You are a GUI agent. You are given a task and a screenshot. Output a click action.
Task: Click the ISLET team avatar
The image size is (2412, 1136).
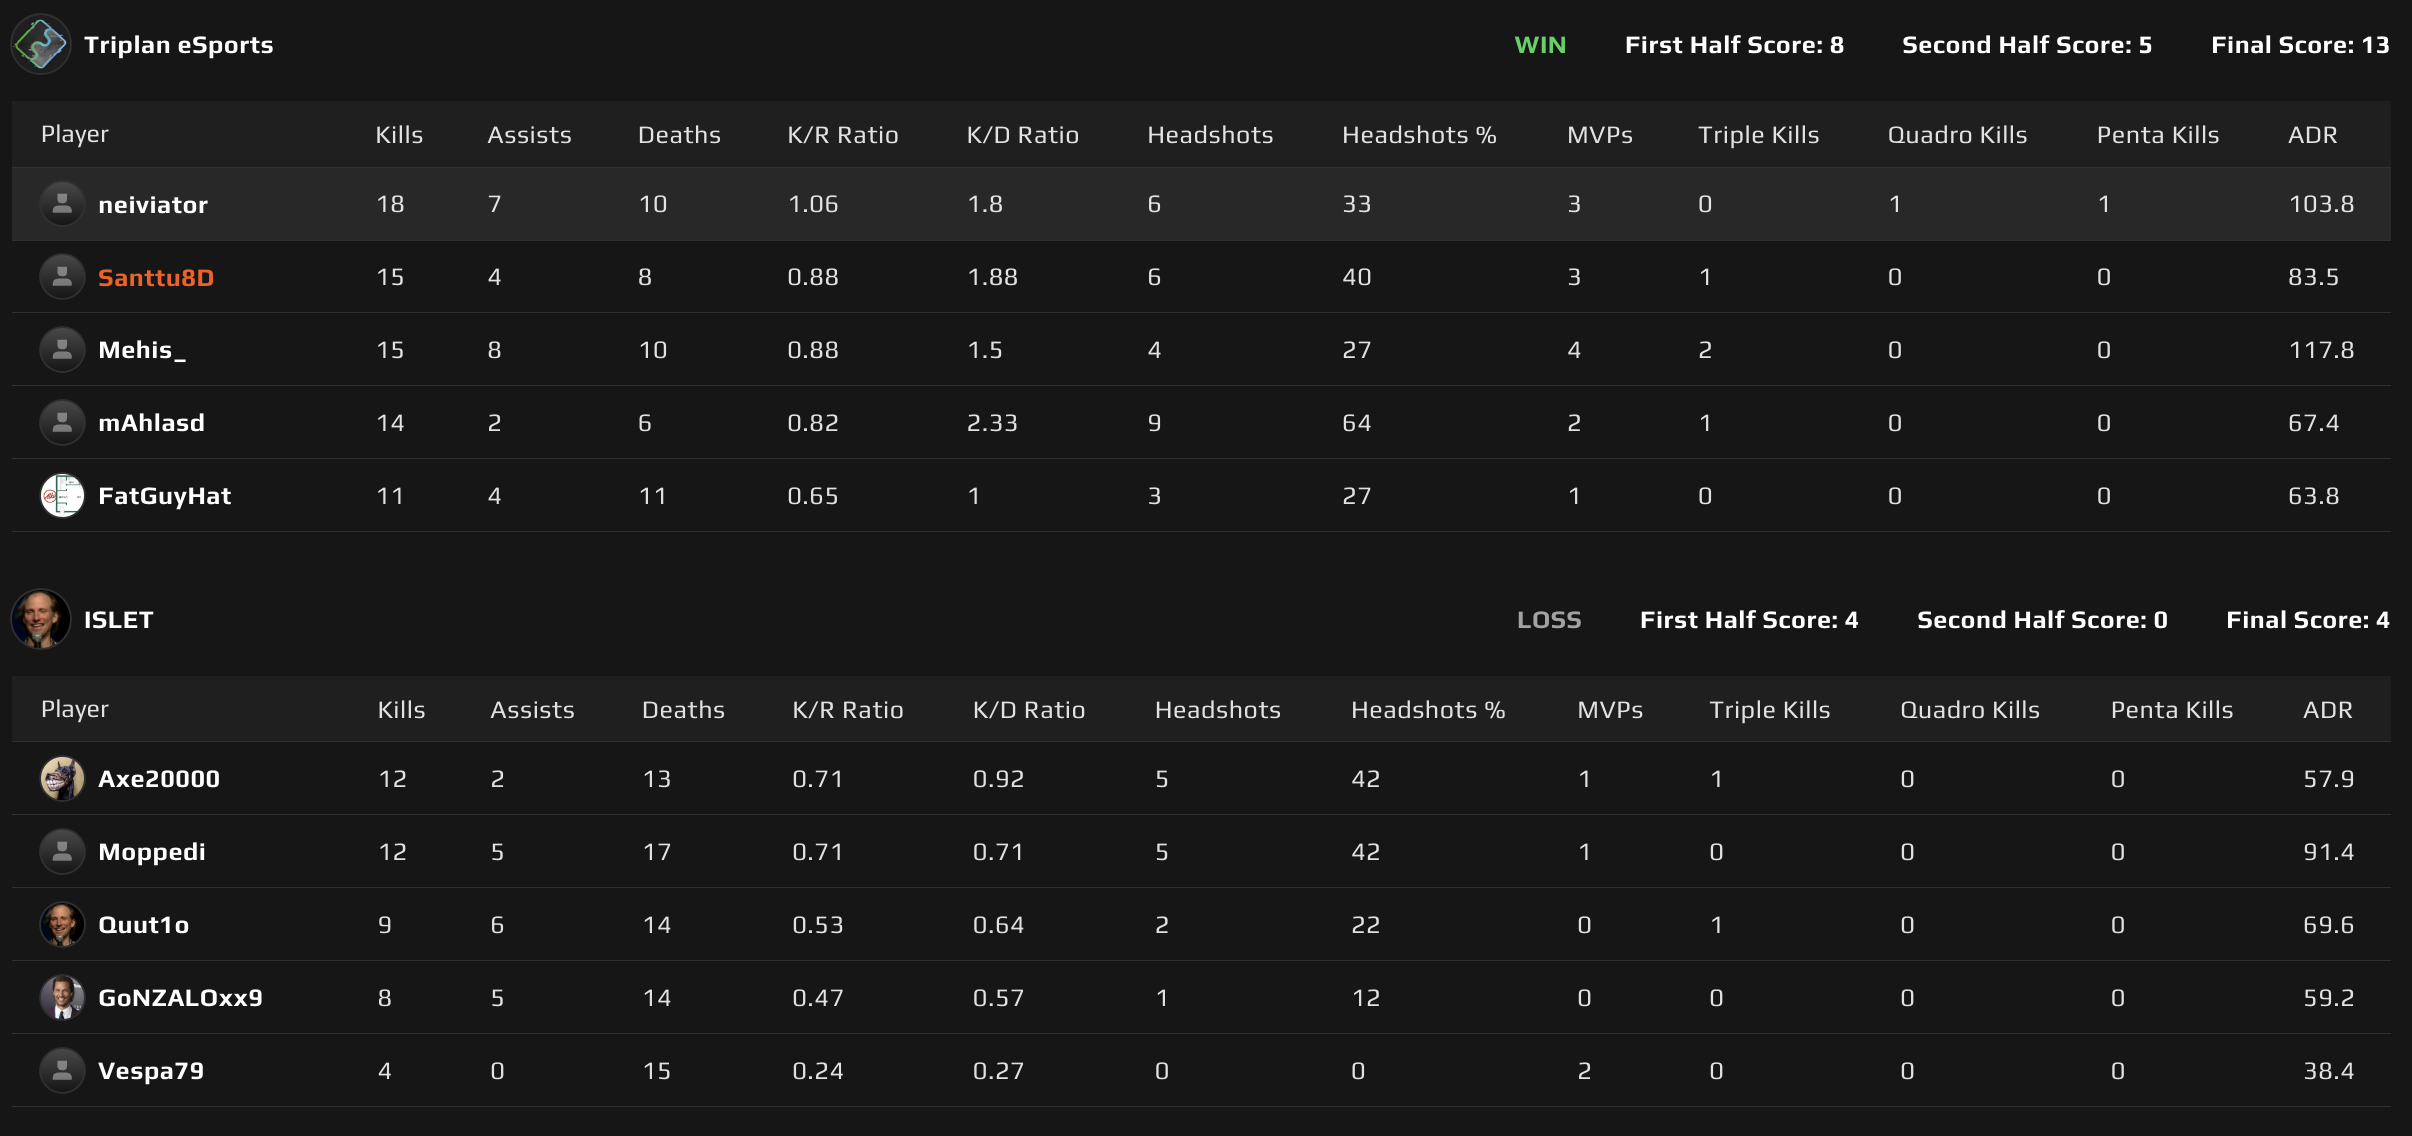[x=42, y=619]
